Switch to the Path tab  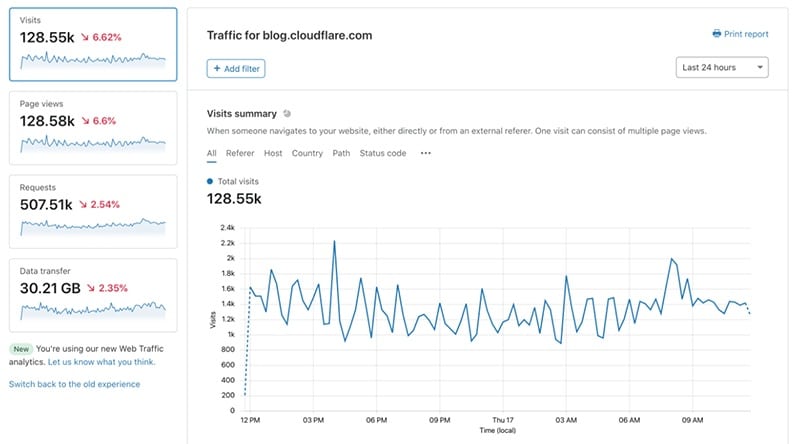click(341, 153)
